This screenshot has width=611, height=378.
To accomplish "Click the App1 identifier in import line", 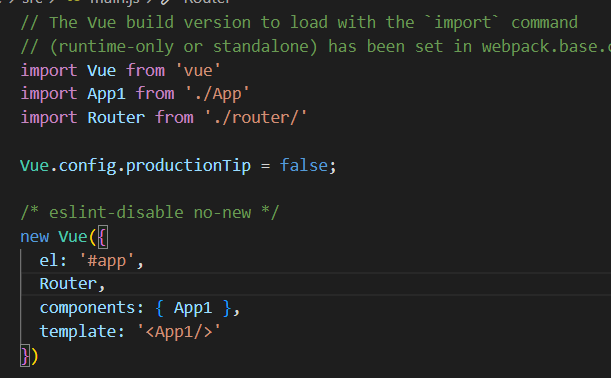I will 106,94.
